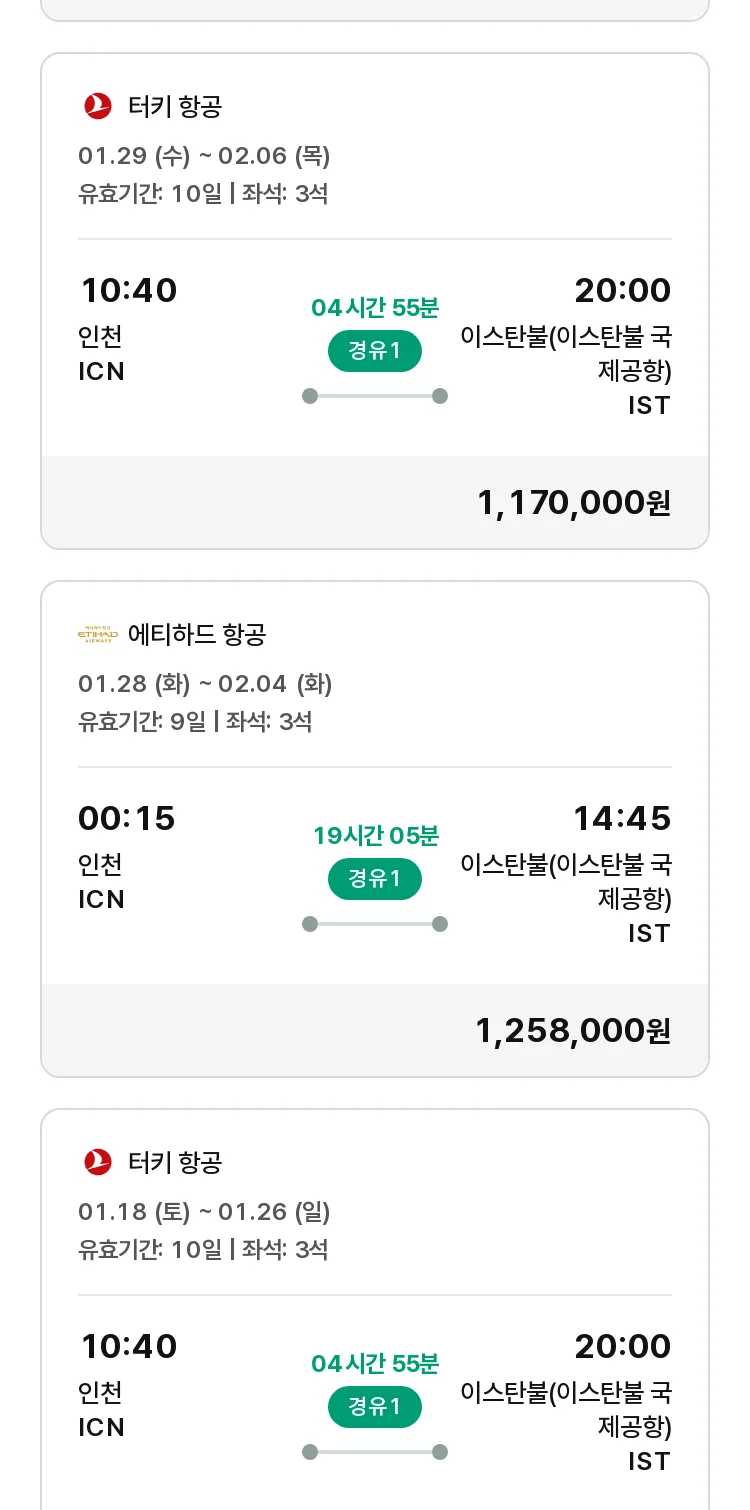Tap the Etihad Airways logo
Image resolution: width=750 pixels, height=1510 pixels.
pyautogui.click(x=98, y=634)
